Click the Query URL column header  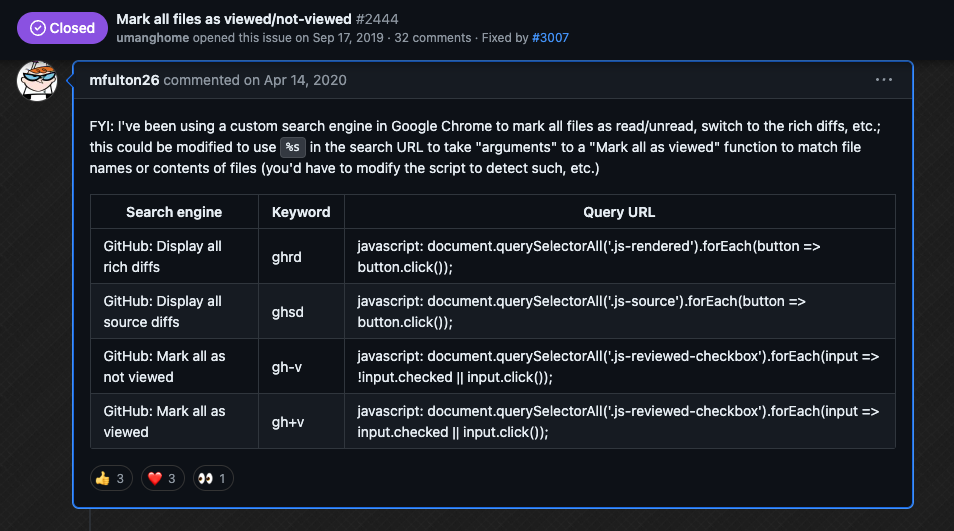point(619,212)
